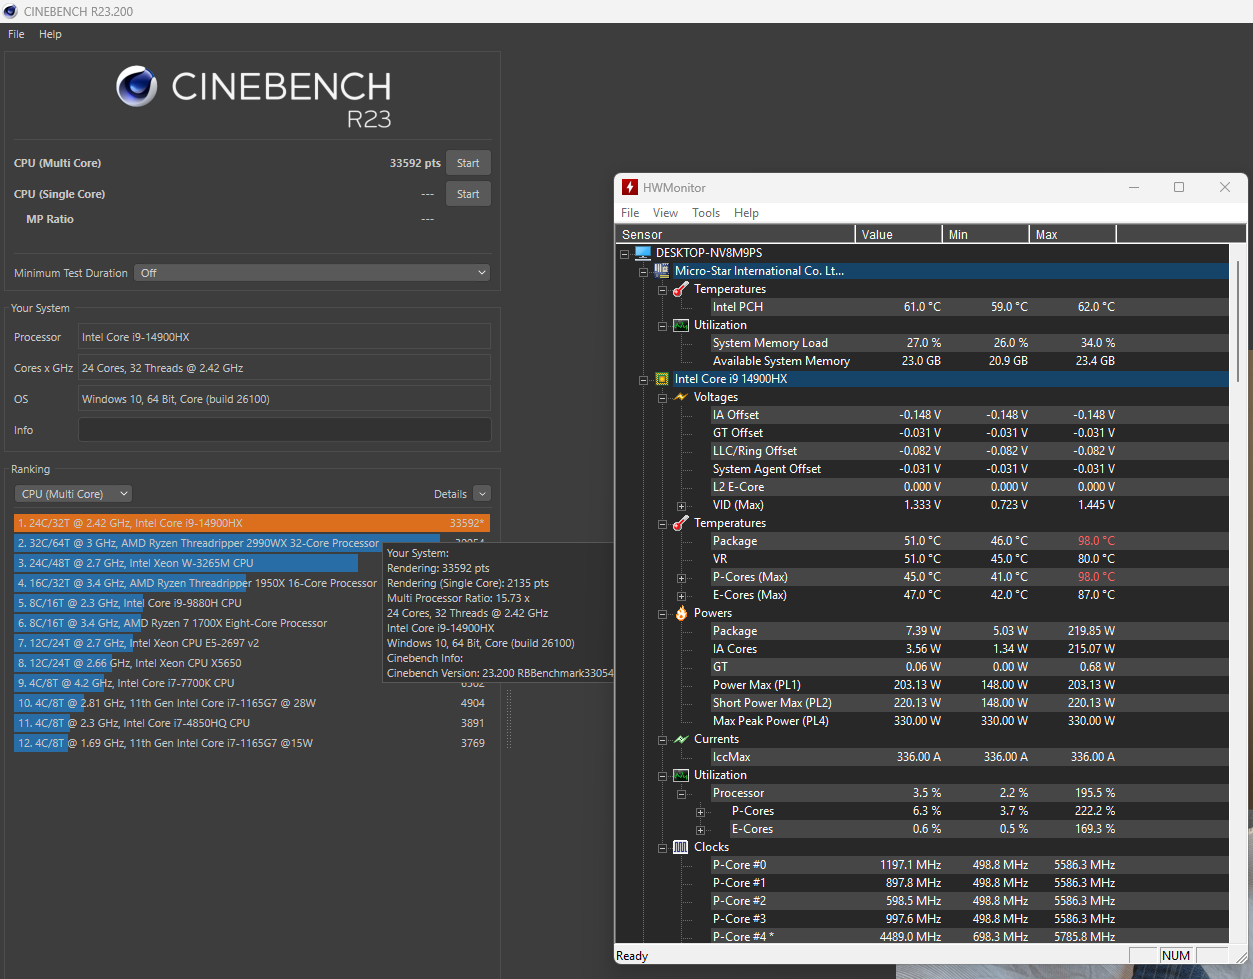The width and height of the screenshot is (1253, 979).
Task: Click the Micro-Star motherboard icon
Action: 662,271
